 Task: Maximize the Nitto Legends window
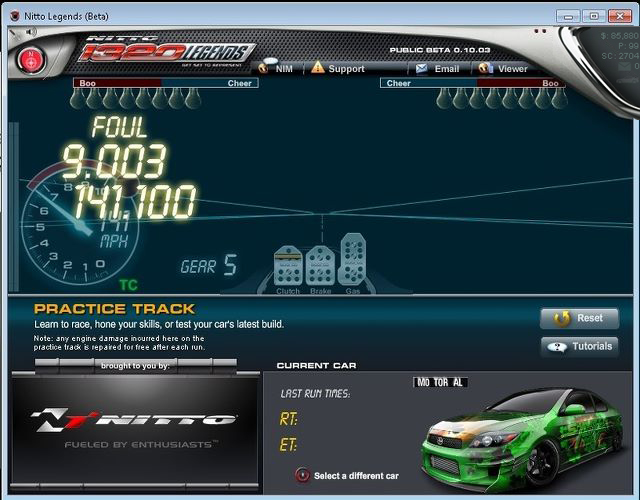594,16
